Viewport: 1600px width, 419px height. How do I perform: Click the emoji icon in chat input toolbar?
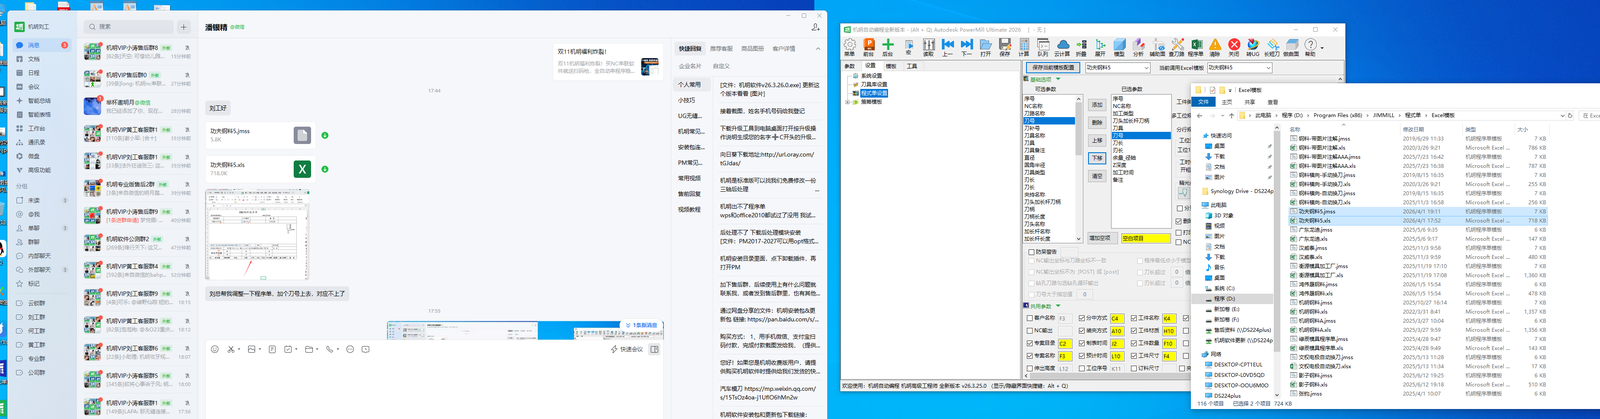[214, 349]
